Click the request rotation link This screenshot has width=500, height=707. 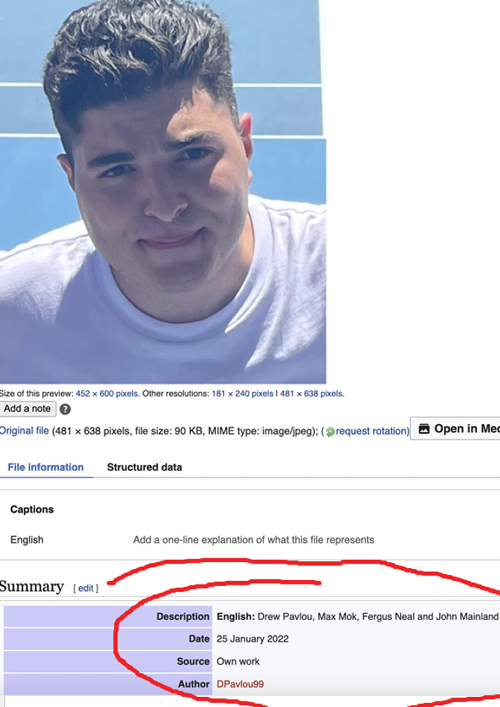[x=372, y=431]
